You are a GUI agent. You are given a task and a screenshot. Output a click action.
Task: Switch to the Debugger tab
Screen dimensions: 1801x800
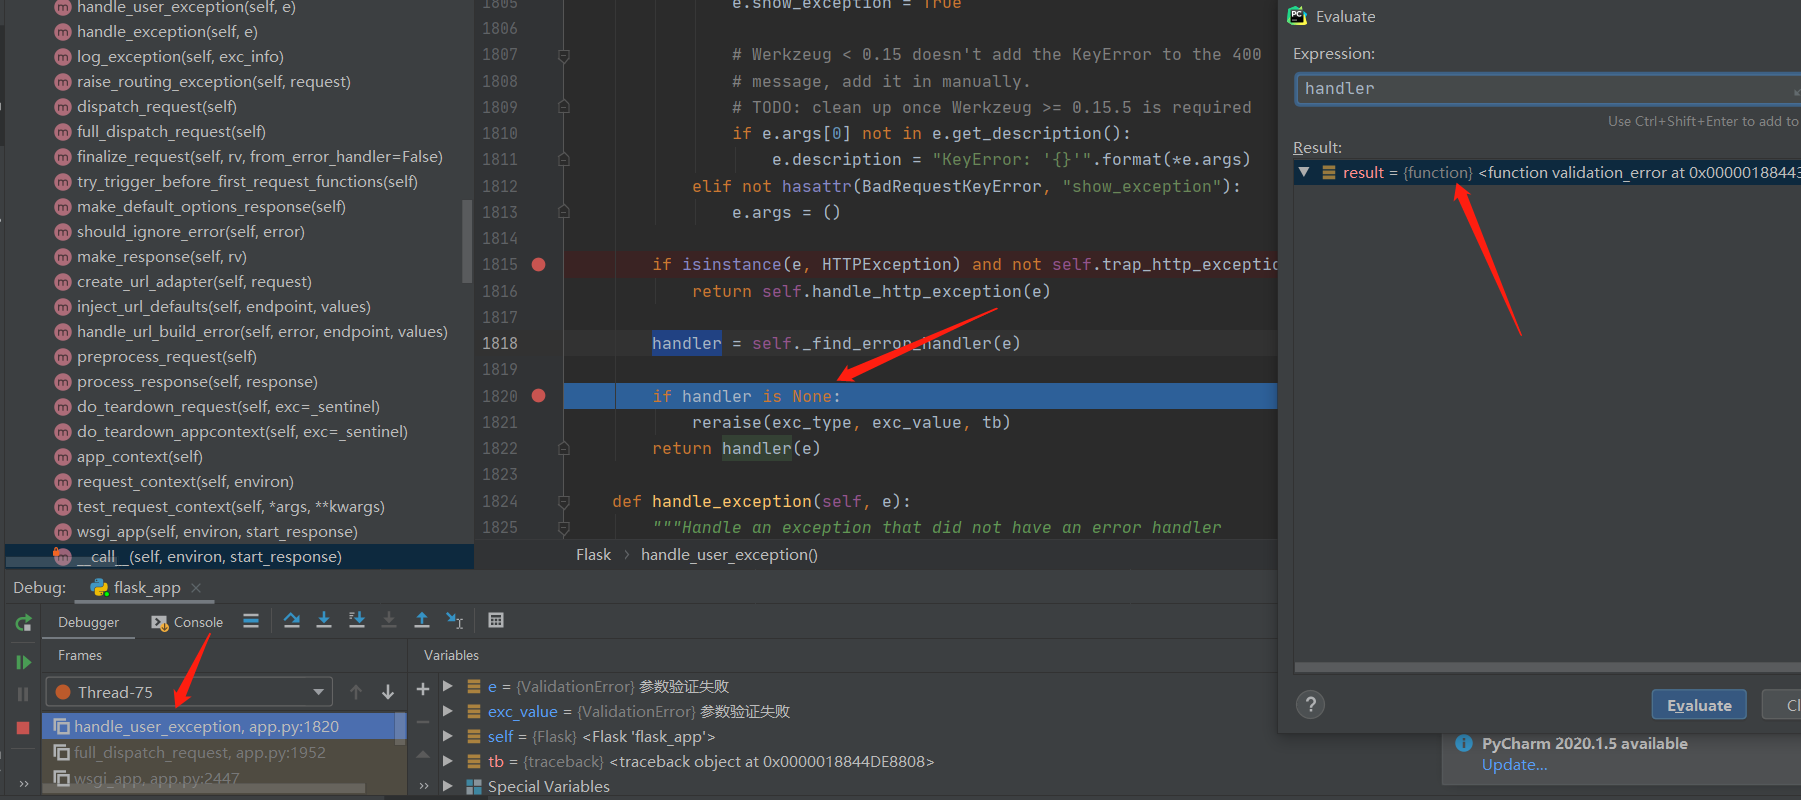coord(88,622)
